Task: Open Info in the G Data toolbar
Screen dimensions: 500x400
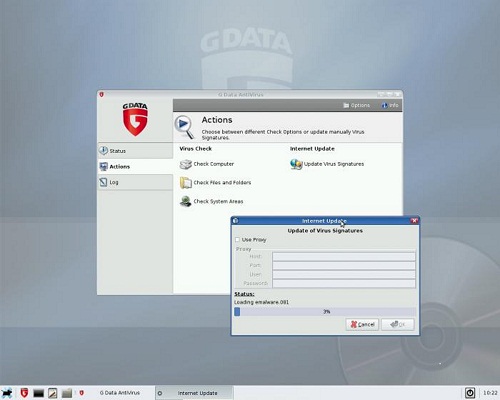Action: click(390, 105)
